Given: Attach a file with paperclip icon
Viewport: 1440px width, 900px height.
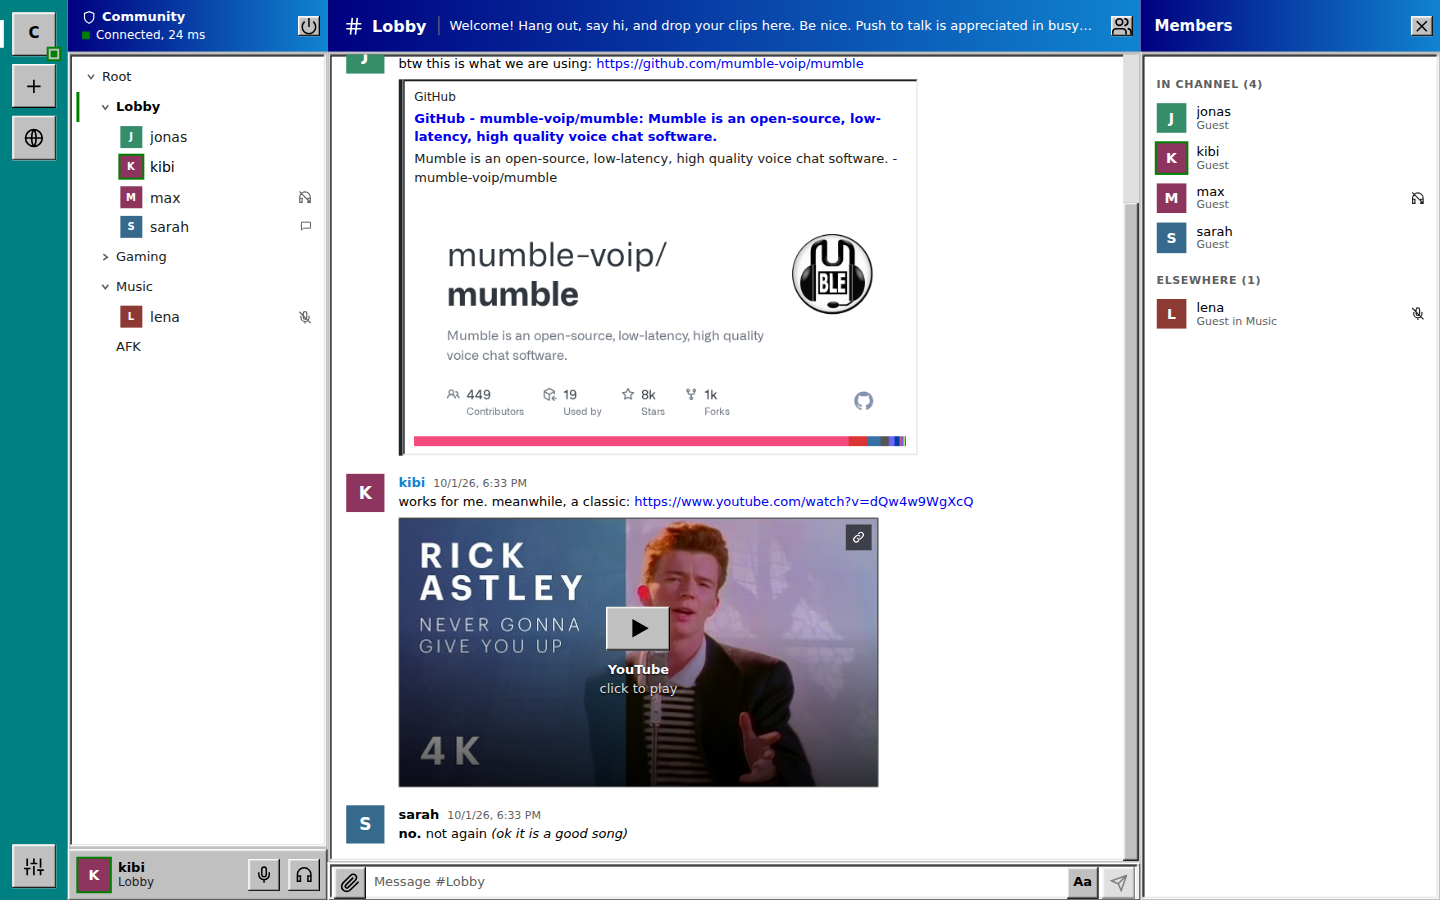Looking at the screenshot, I should [x=349, y=882].
